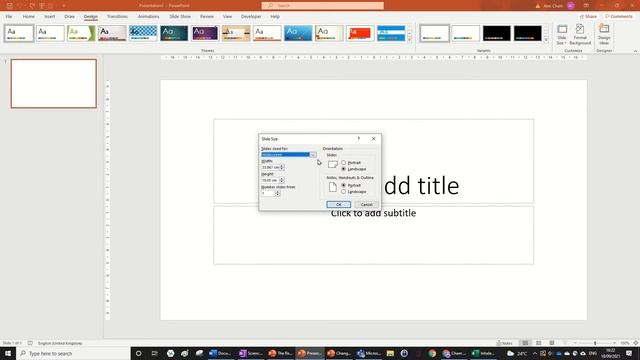
Task: Open the File tab
Action: click(x=9, y=16)
